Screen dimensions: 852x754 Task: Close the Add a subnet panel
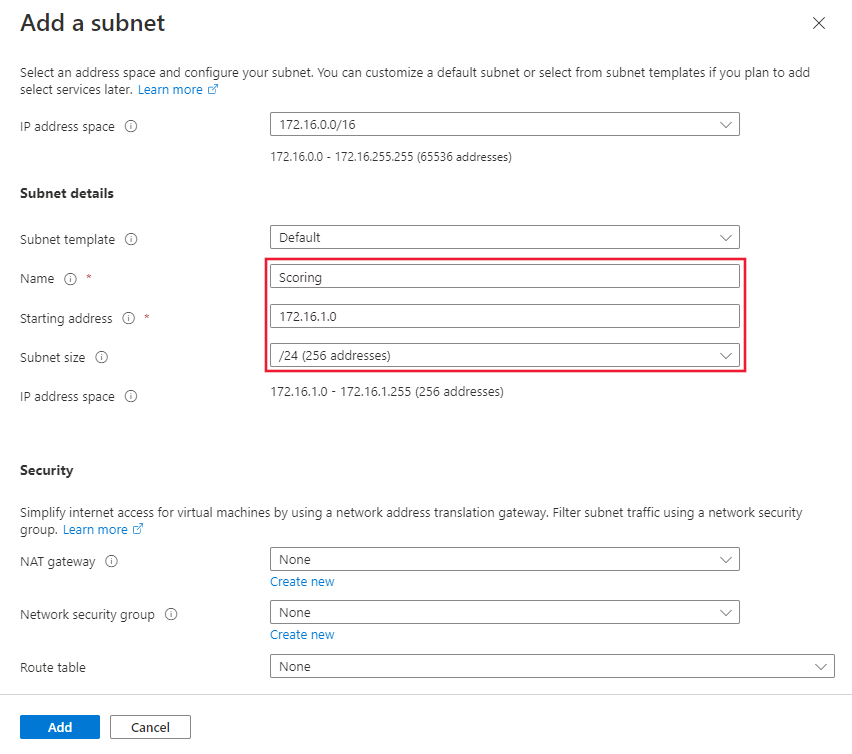pyautogui.click(x=819, y=23)
